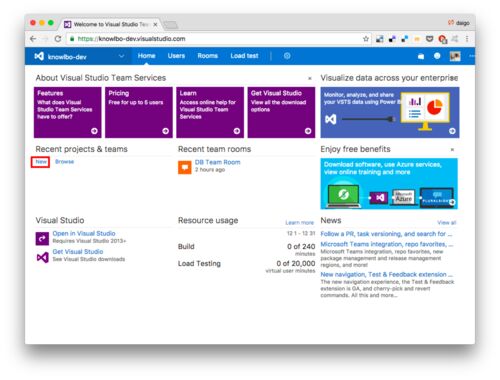Open the free benefits download banner

click(389, 184)
